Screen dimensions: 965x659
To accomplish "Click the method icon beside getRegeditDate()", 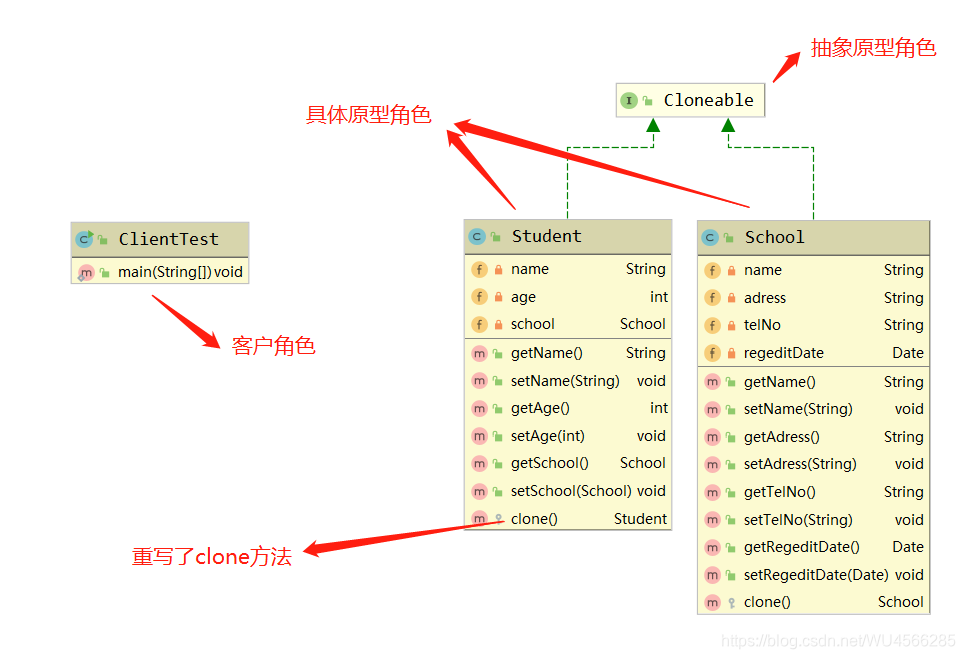I will [x=713, y=548].
